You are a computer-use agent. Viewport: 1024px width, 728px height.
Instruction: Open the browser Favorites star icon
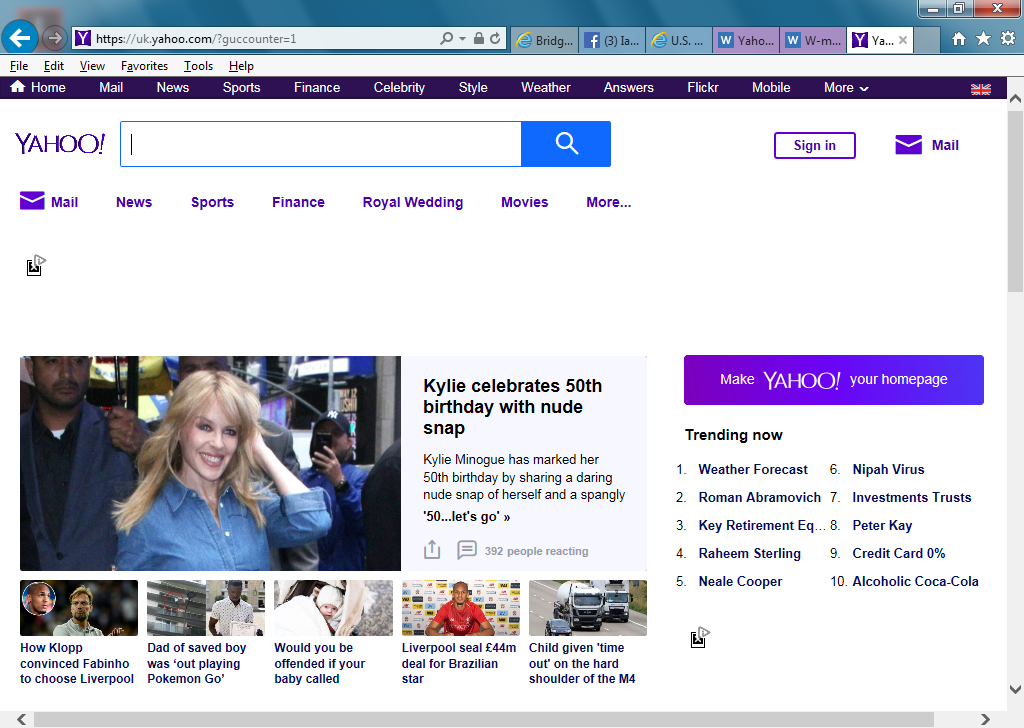coord(983,38)
